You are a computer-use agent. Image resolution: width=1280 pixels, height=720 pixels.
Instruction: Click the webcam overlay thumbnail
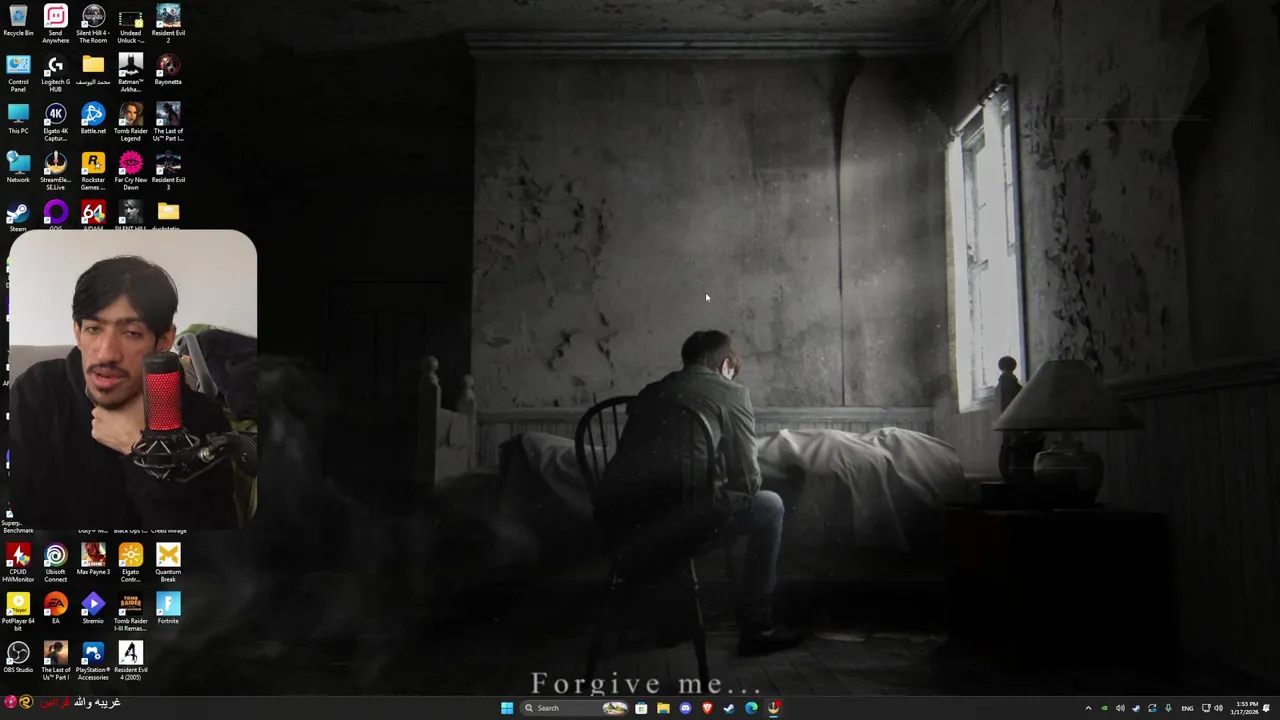pyautogui.click(x=132, y=378)
